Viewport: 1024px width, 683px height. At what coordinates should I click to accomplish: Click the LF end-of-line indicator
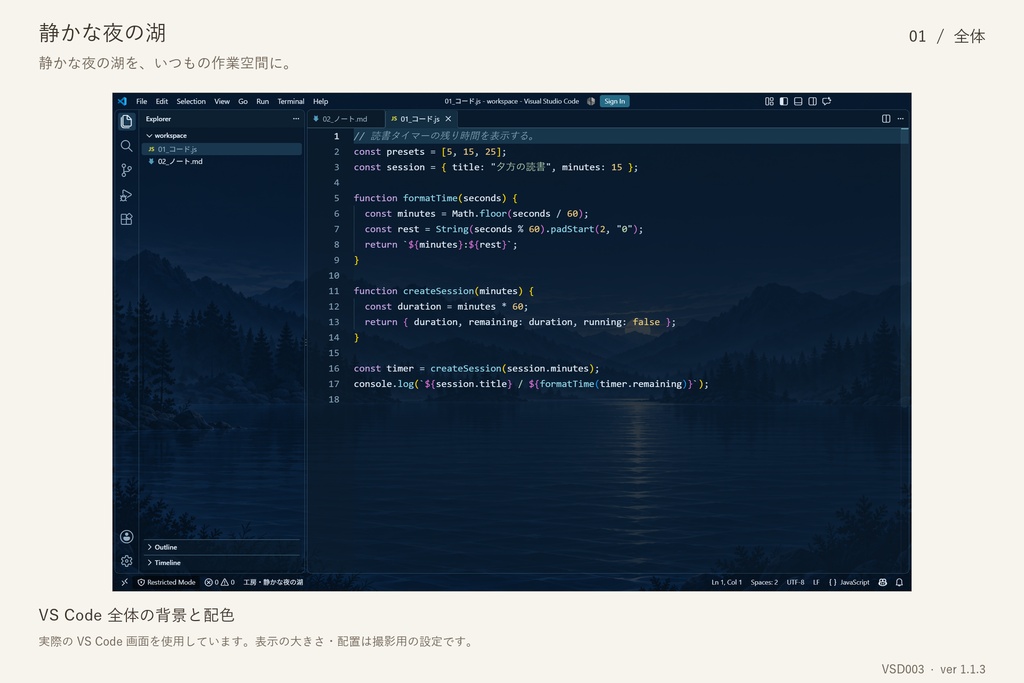tap(816, 582)
